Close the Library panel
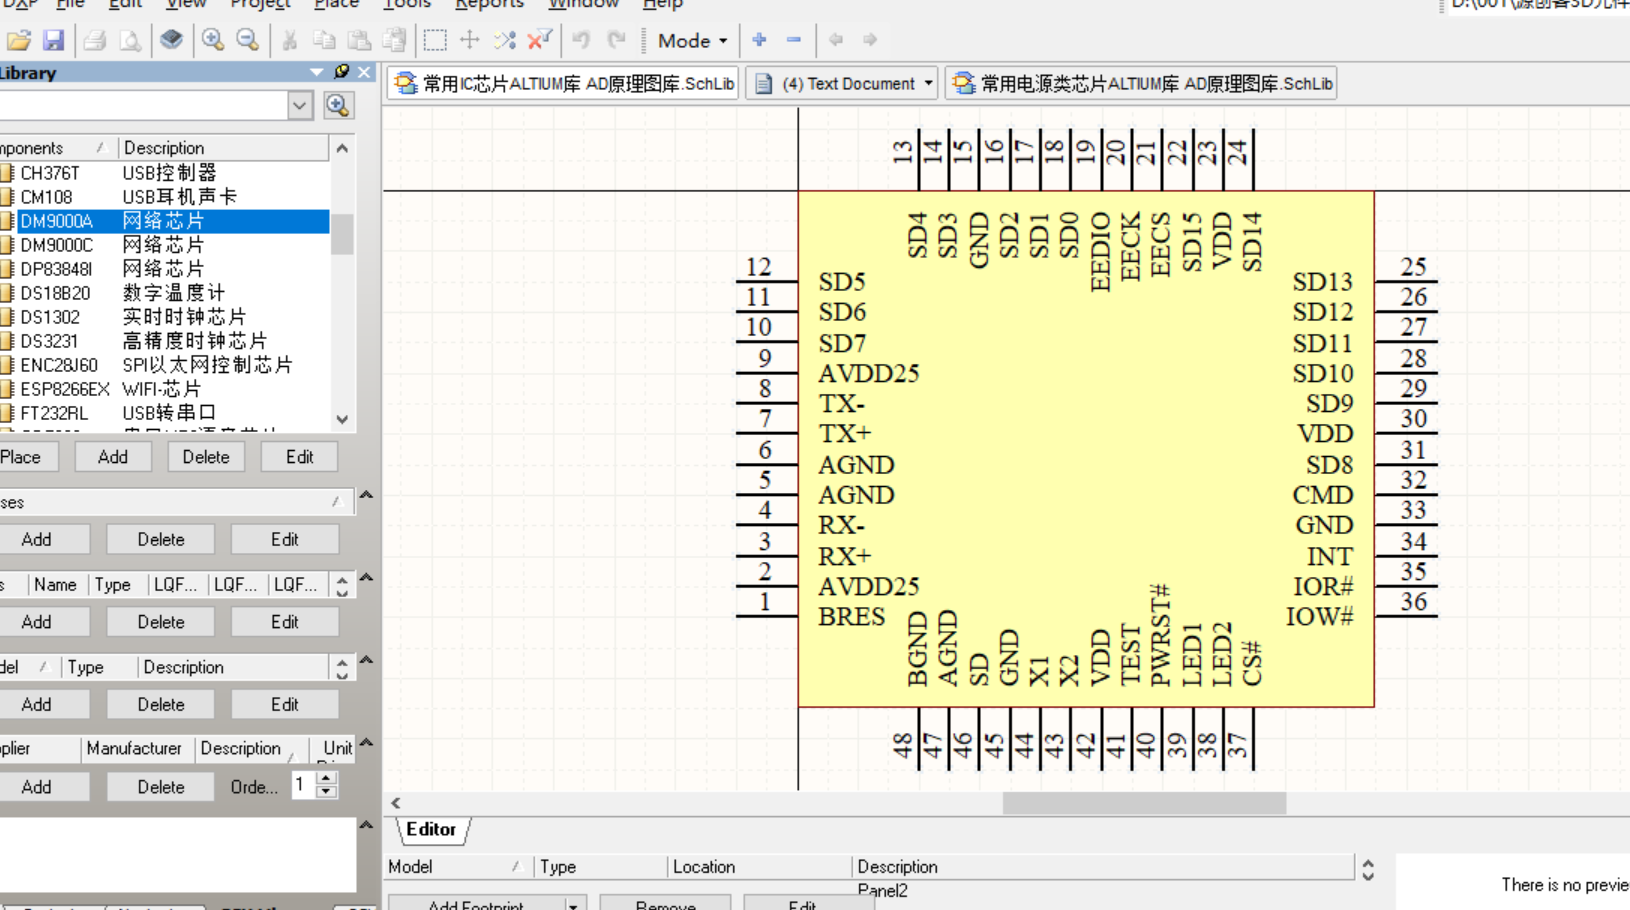 [x=365, y=72]
